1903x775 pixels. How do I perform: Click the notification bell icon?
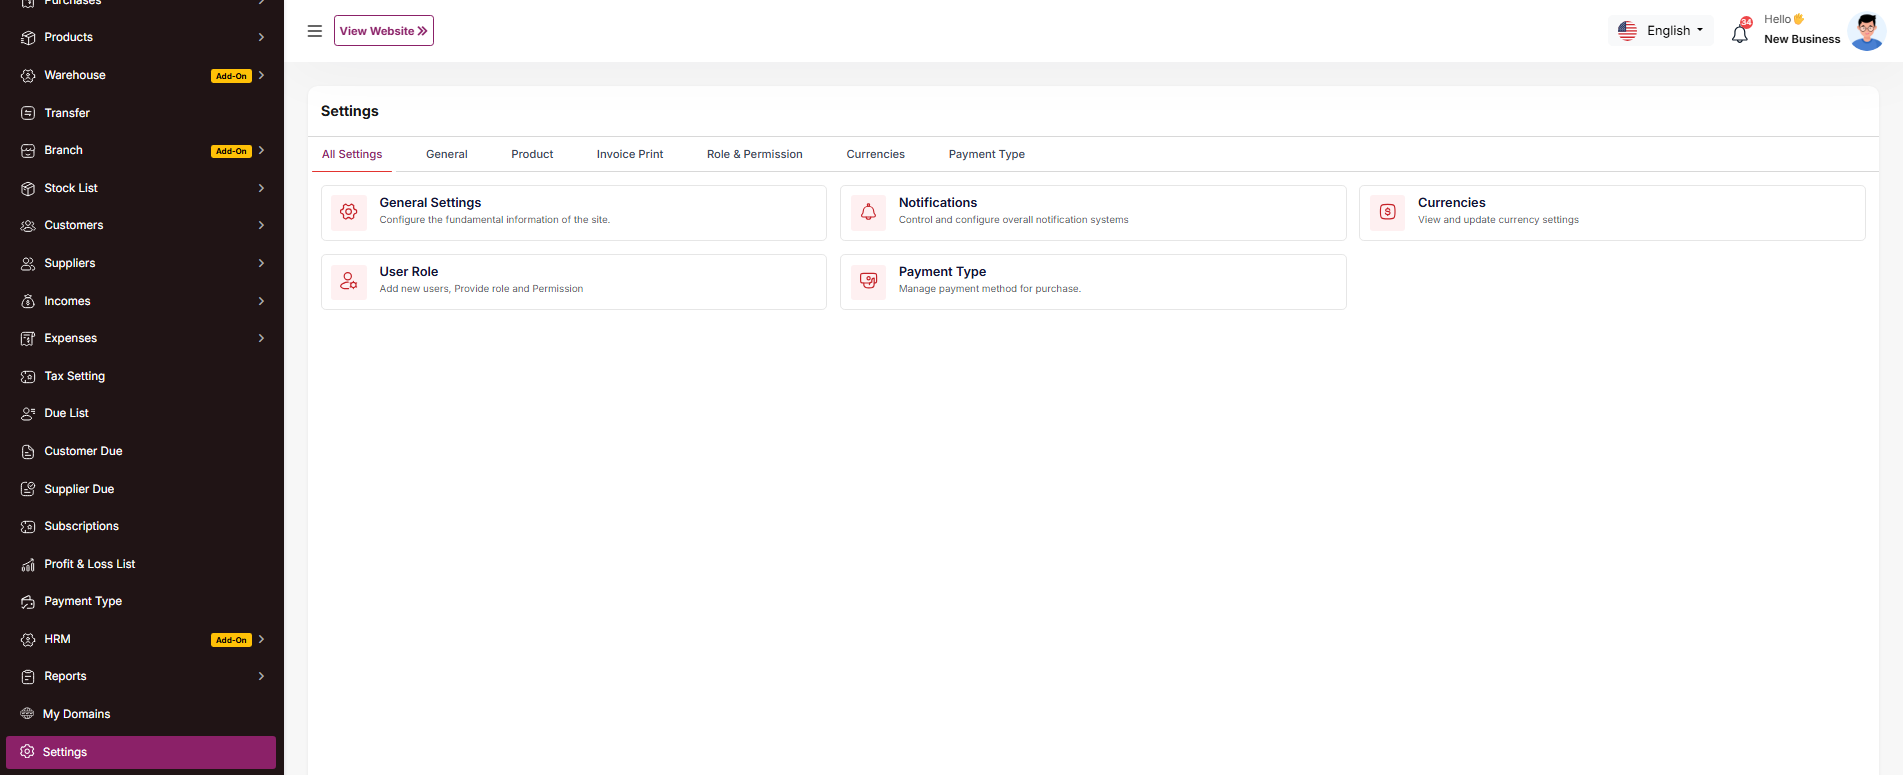(x=1740, y=34)
